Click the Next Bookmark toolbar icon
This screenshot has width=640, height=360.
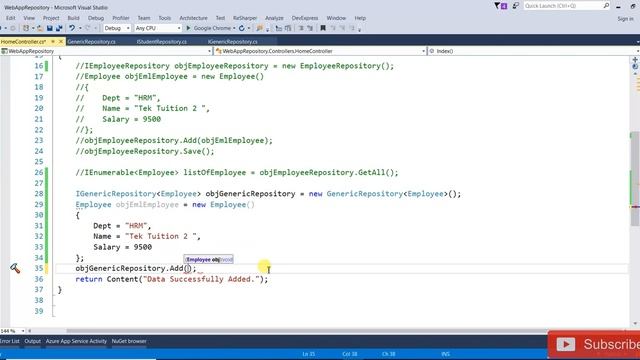click(x=342, y=28)
